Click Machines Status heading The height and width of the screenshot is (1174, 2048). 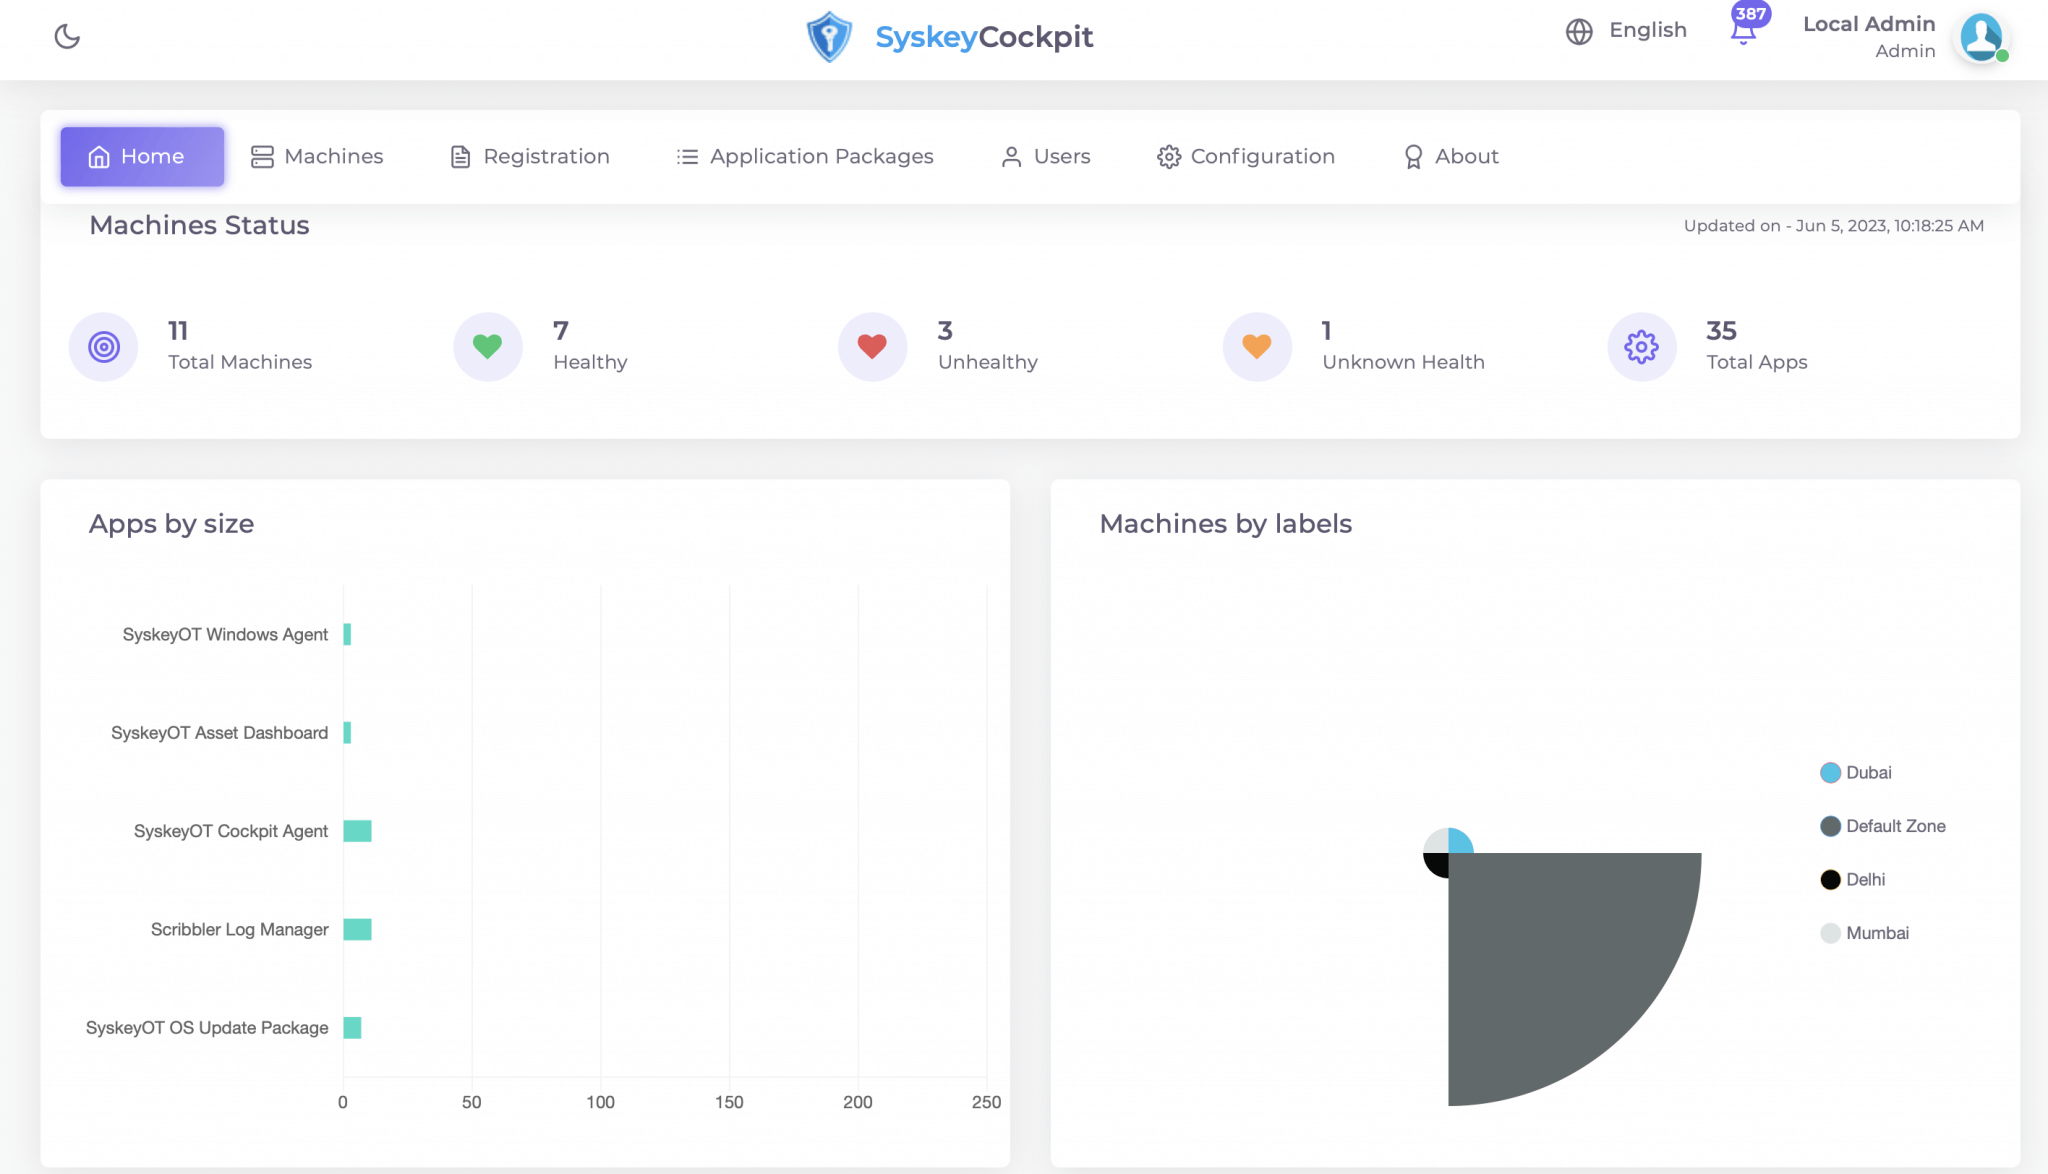[x=199, y=225]
